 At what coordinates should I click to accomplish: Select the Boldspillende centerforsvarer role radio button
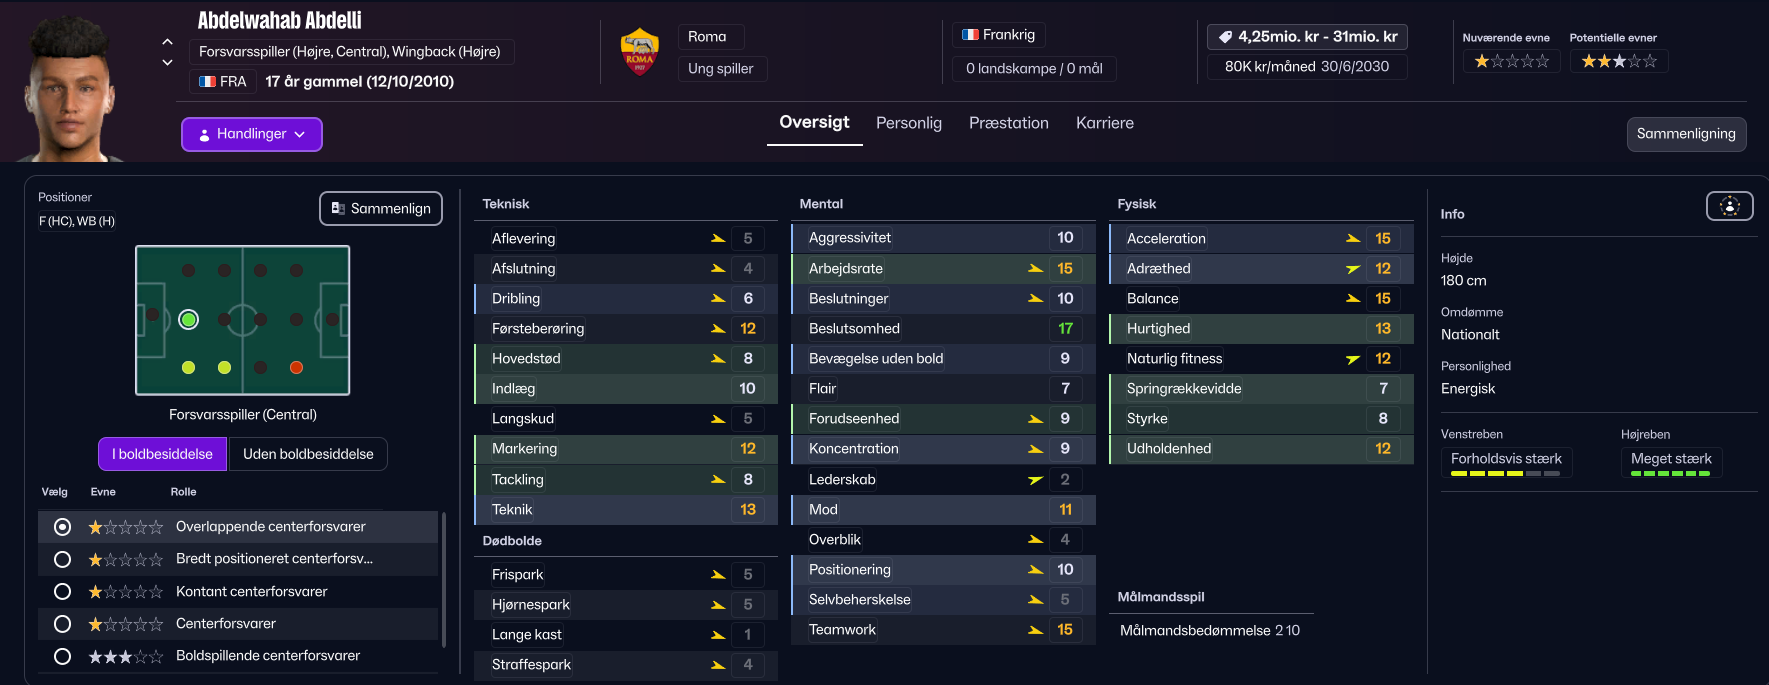pos(62,656)
